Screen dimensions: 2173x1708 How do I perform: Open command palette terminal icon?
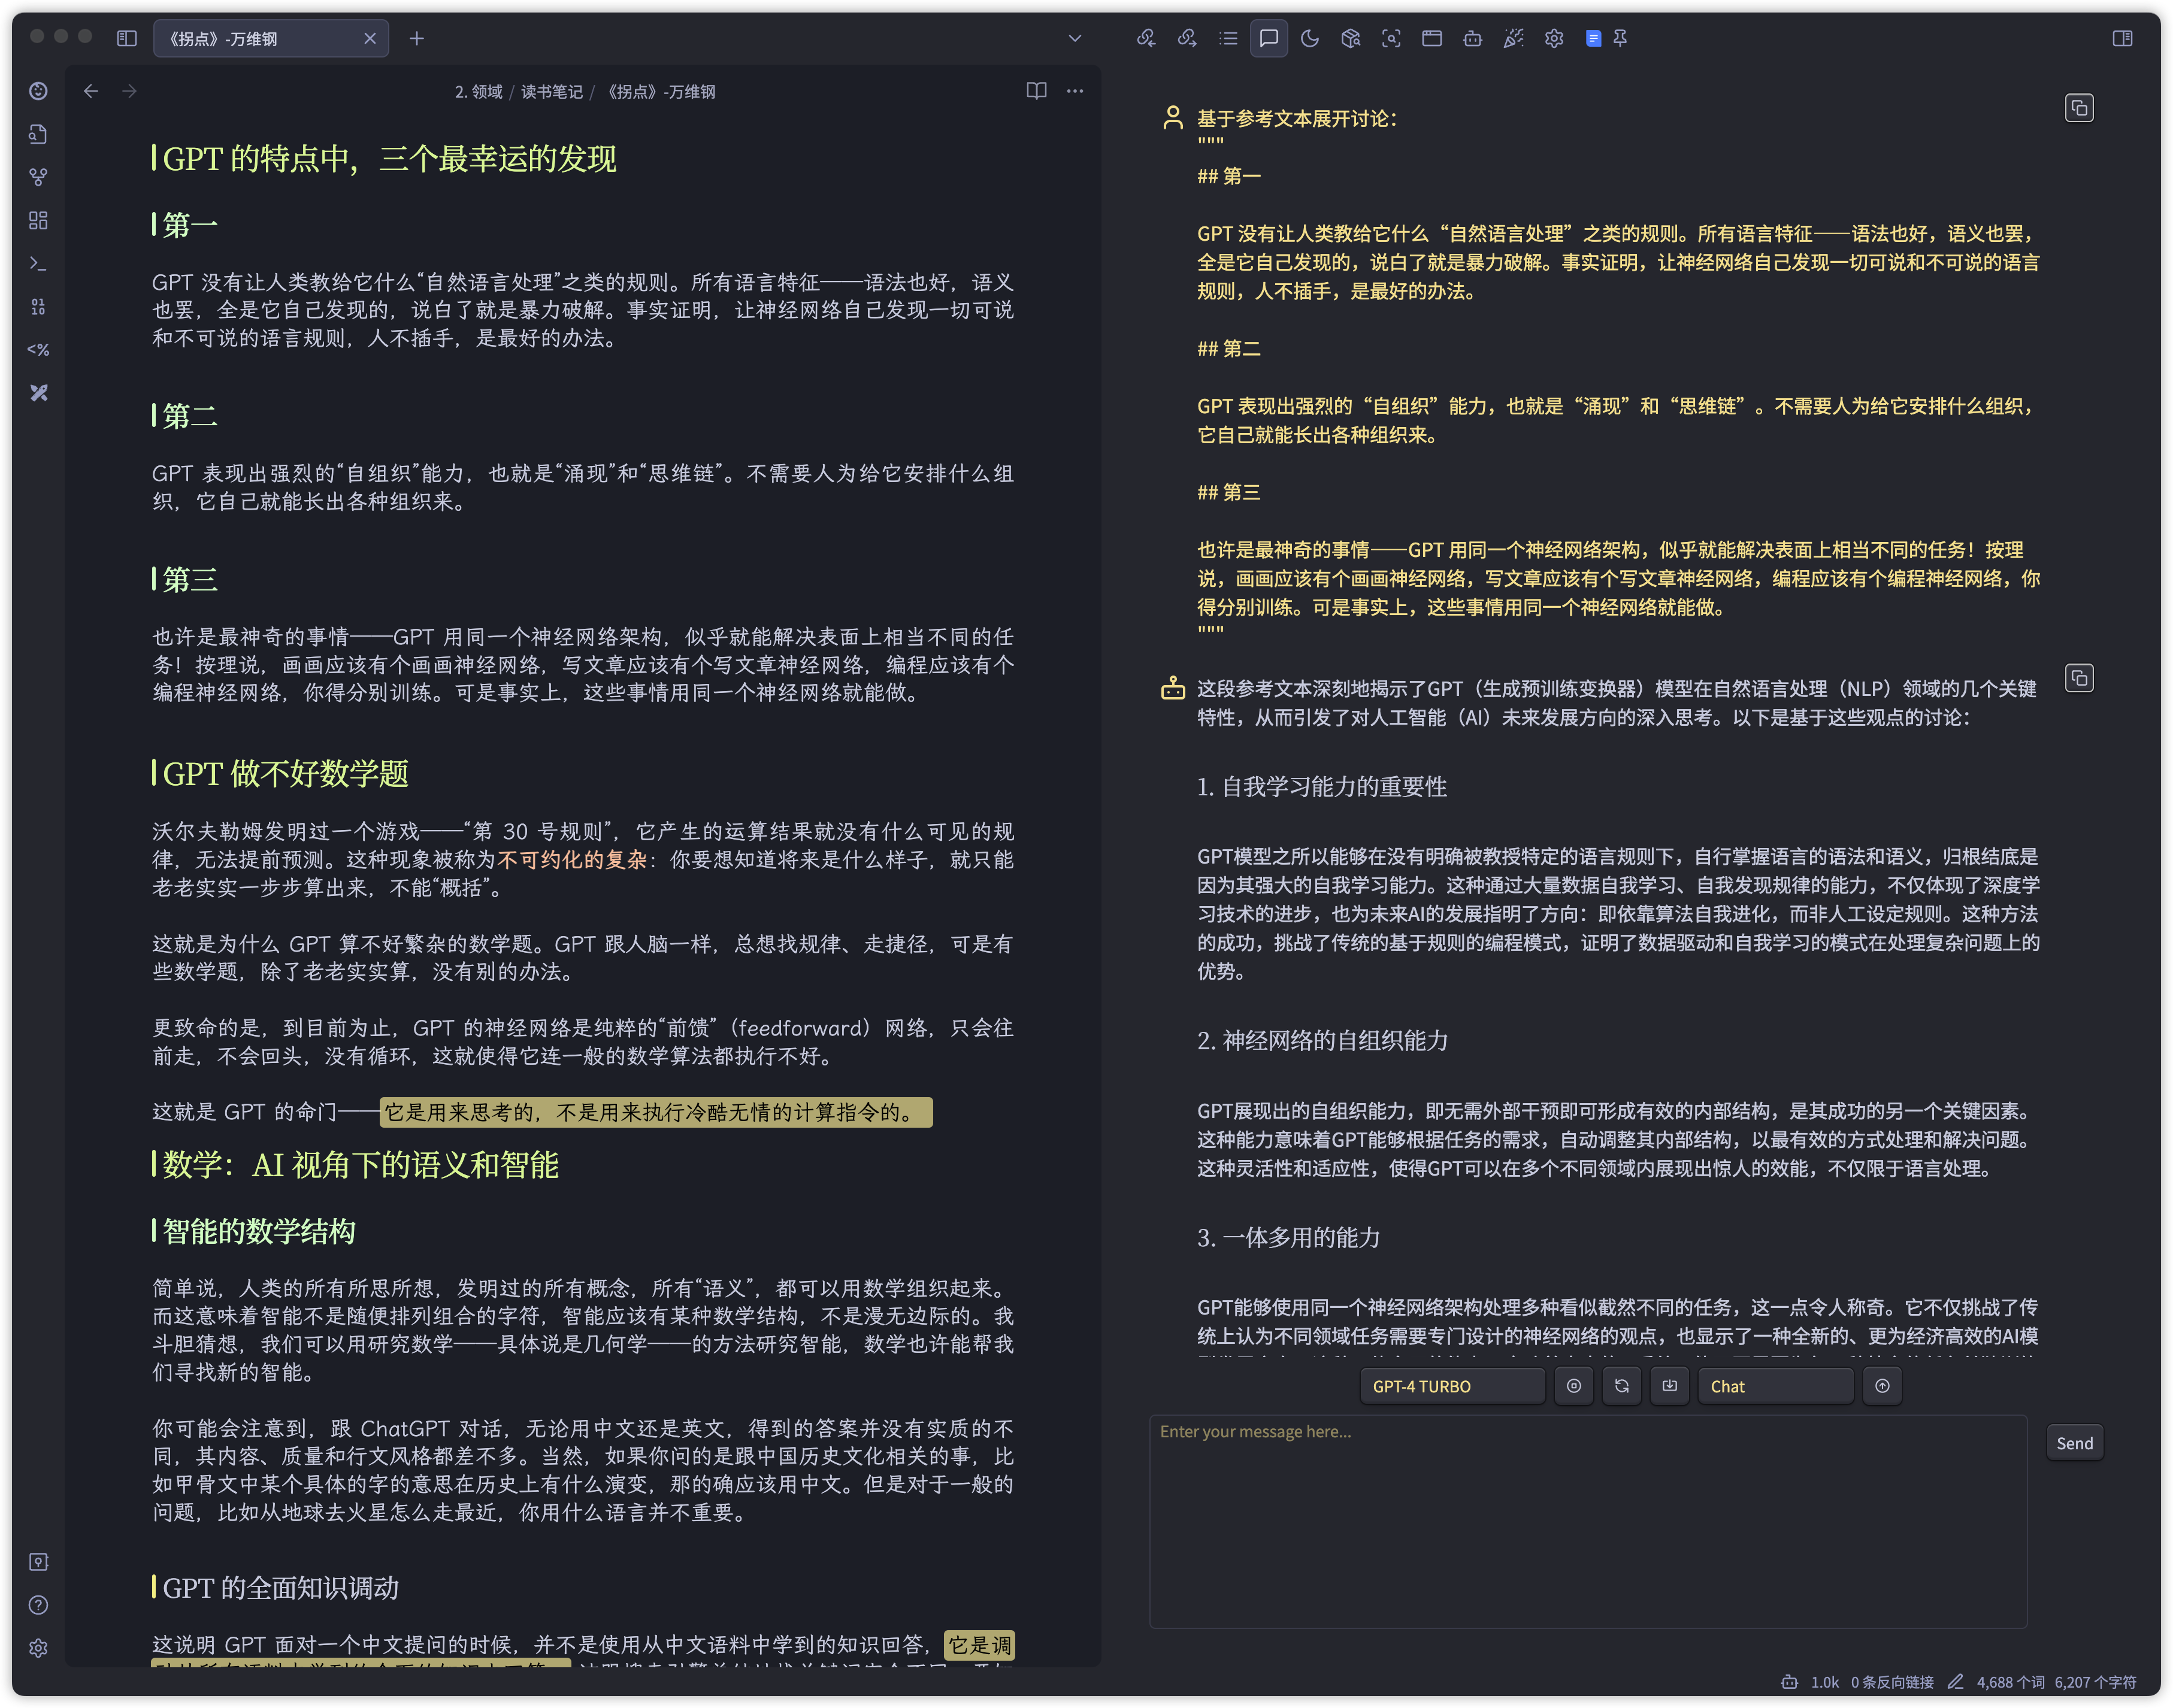click(x=38, y=263)
